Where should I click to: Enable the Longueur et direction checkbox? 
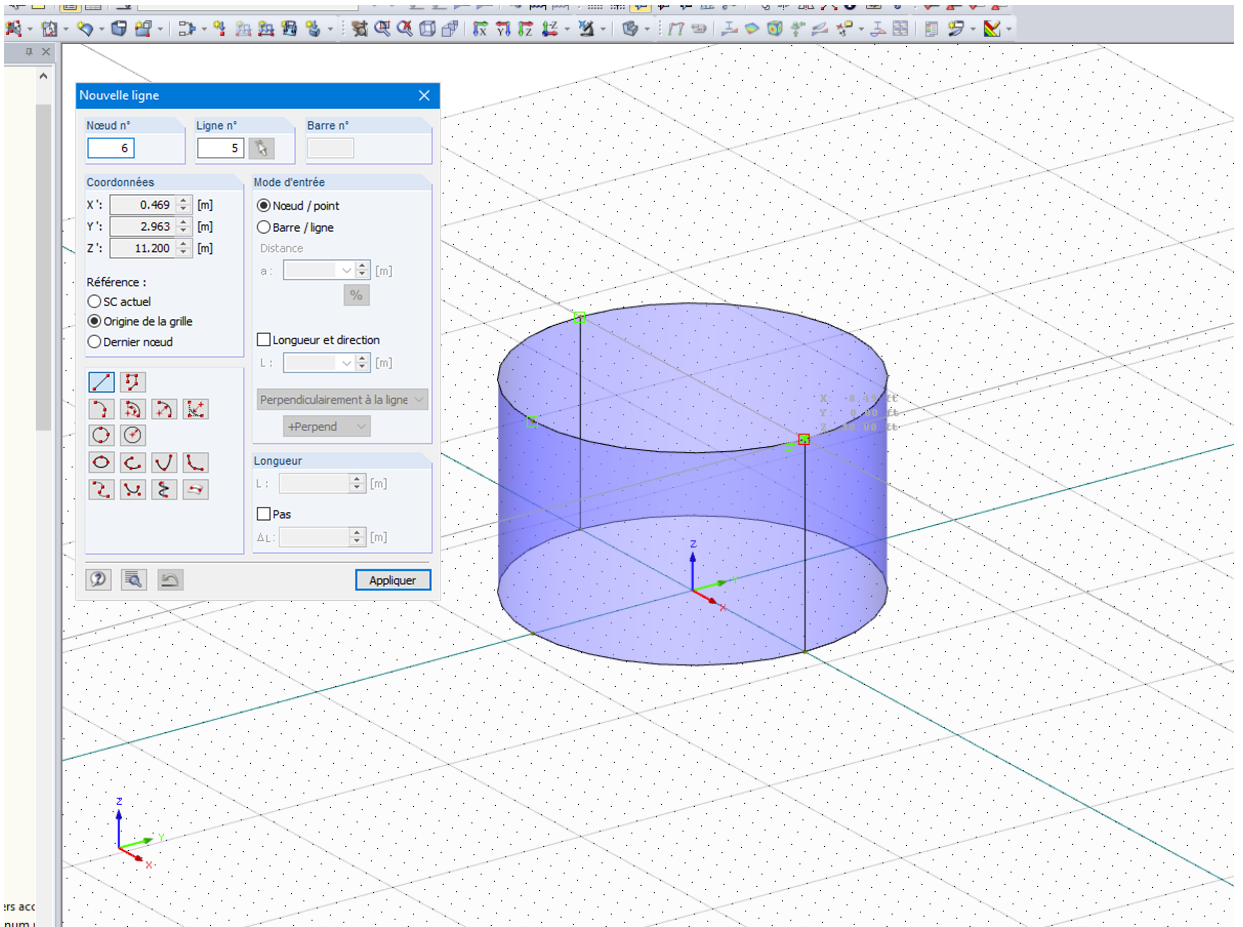[319, 340]
